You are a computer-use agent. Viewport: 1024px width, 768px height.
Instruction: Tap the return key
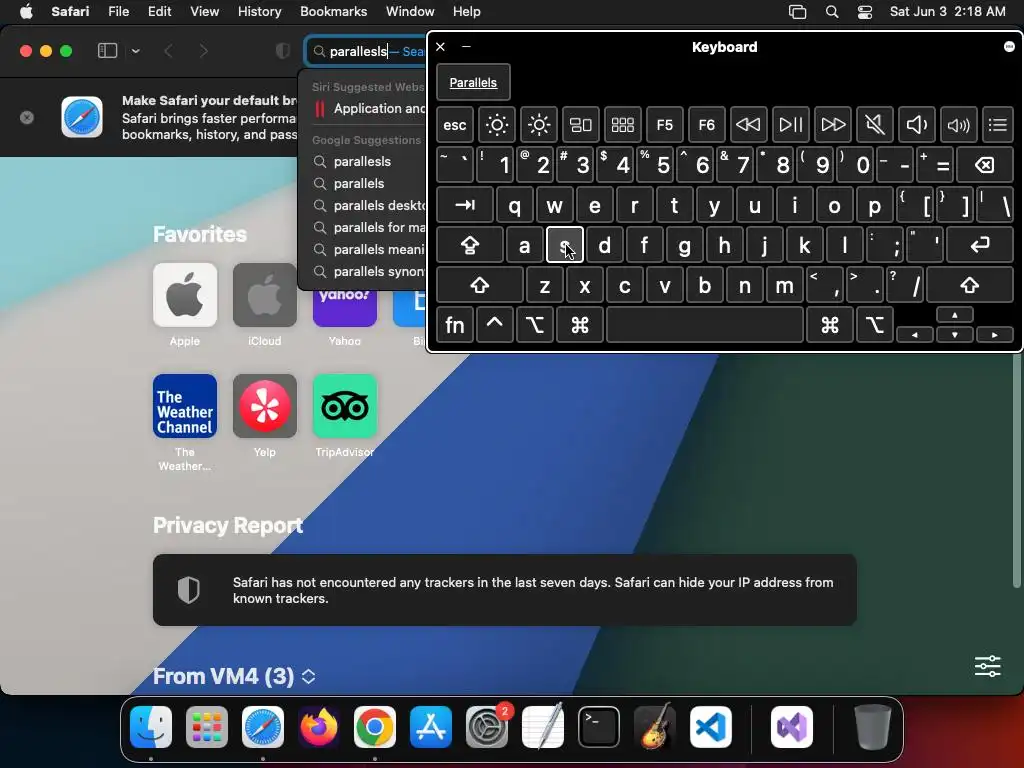pyautogui.click(x=980, y=246)
